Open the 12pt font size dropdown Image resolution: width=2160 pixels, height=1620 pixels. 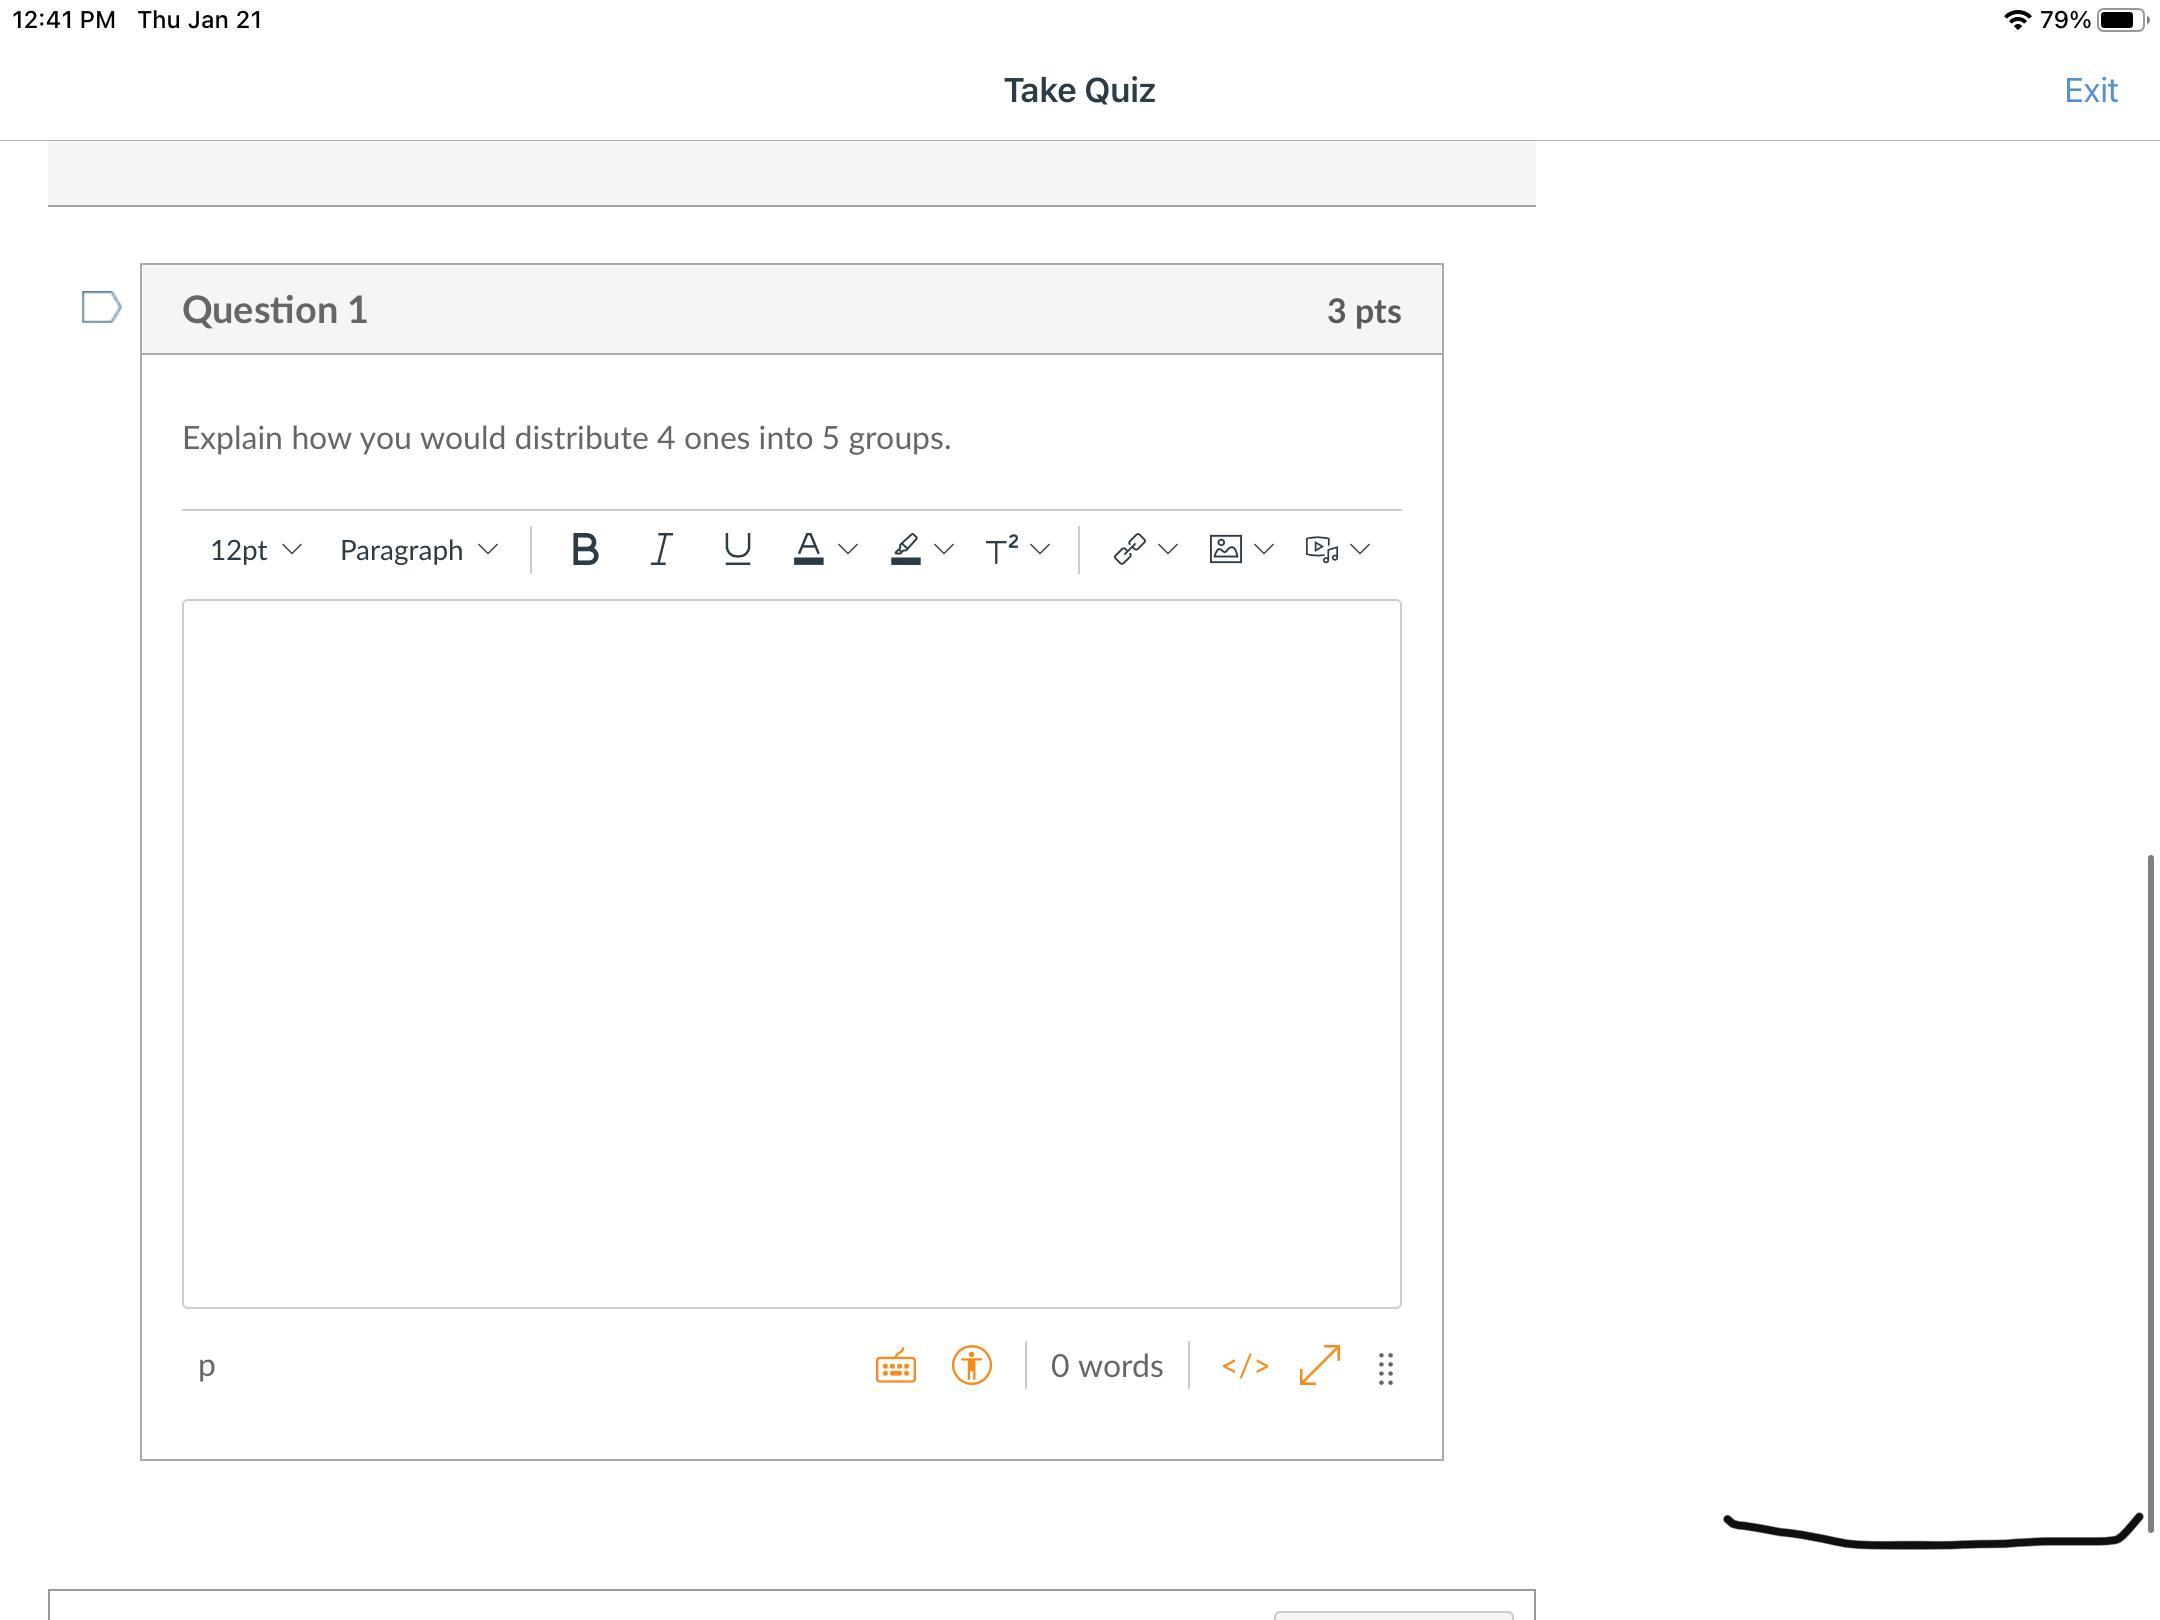pyautogui.click(x=255, y=550)
